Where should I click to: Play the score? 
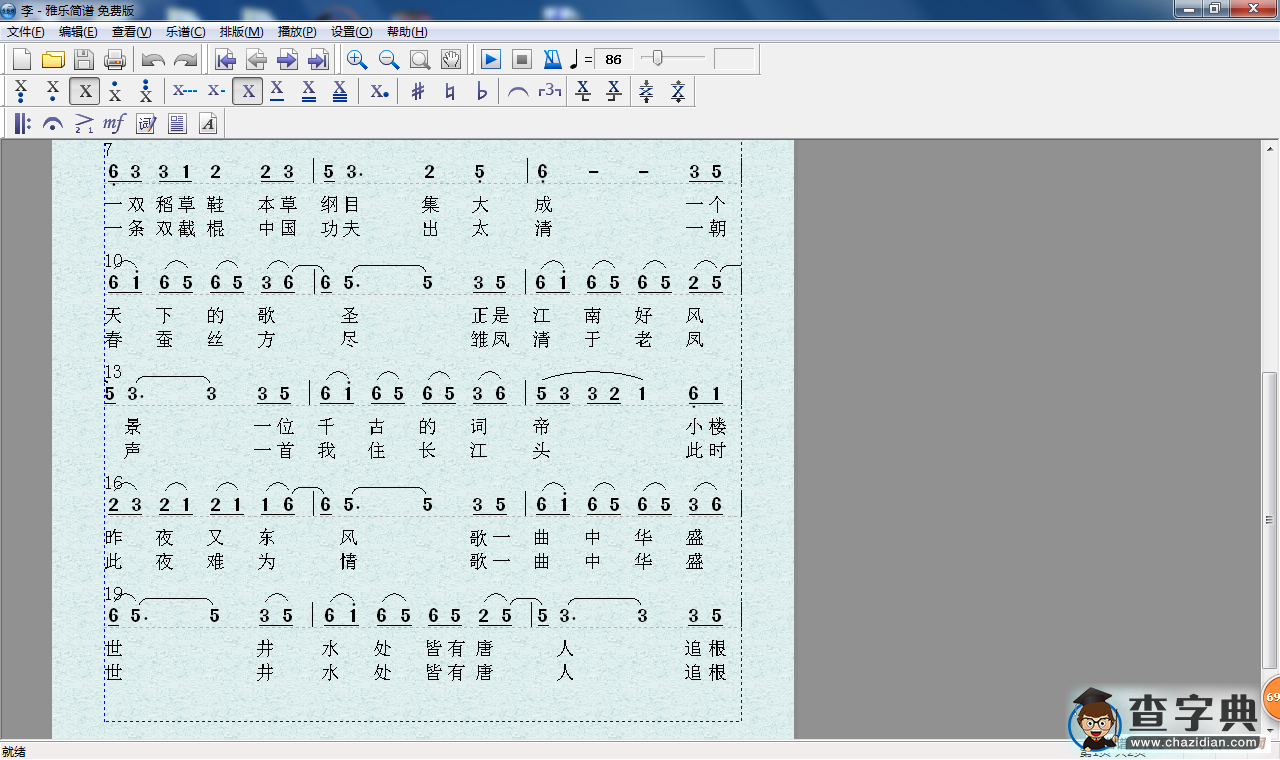(x=490, y=59)
